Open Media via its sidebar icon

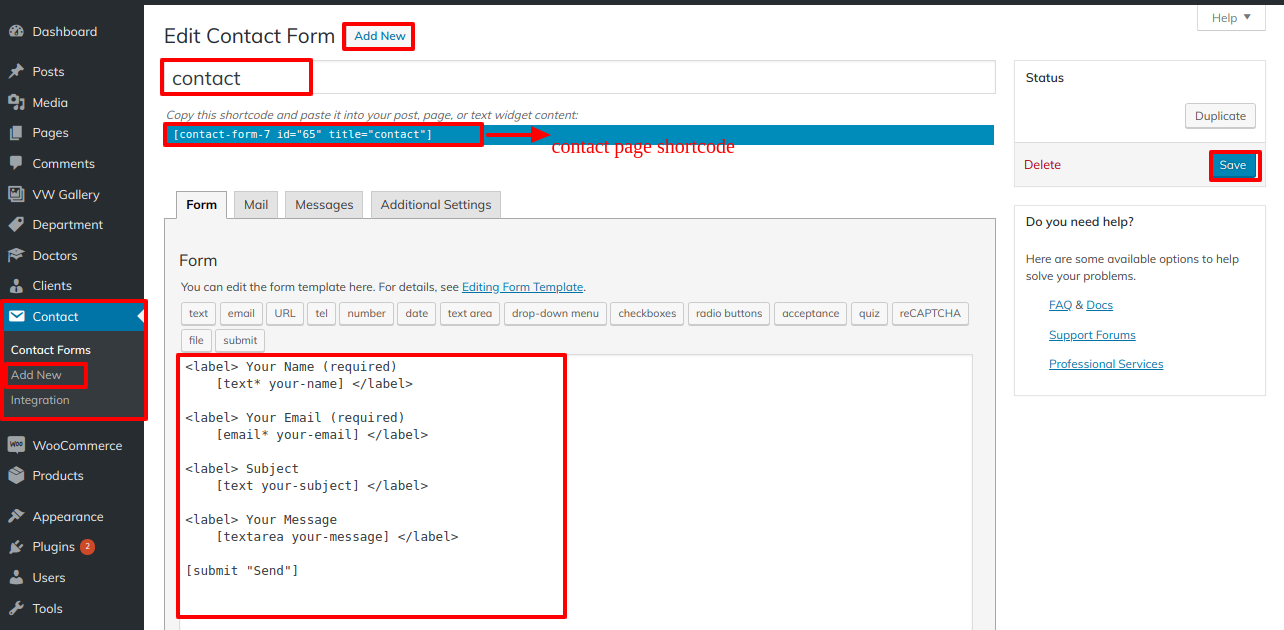click(x=16, y=103)
